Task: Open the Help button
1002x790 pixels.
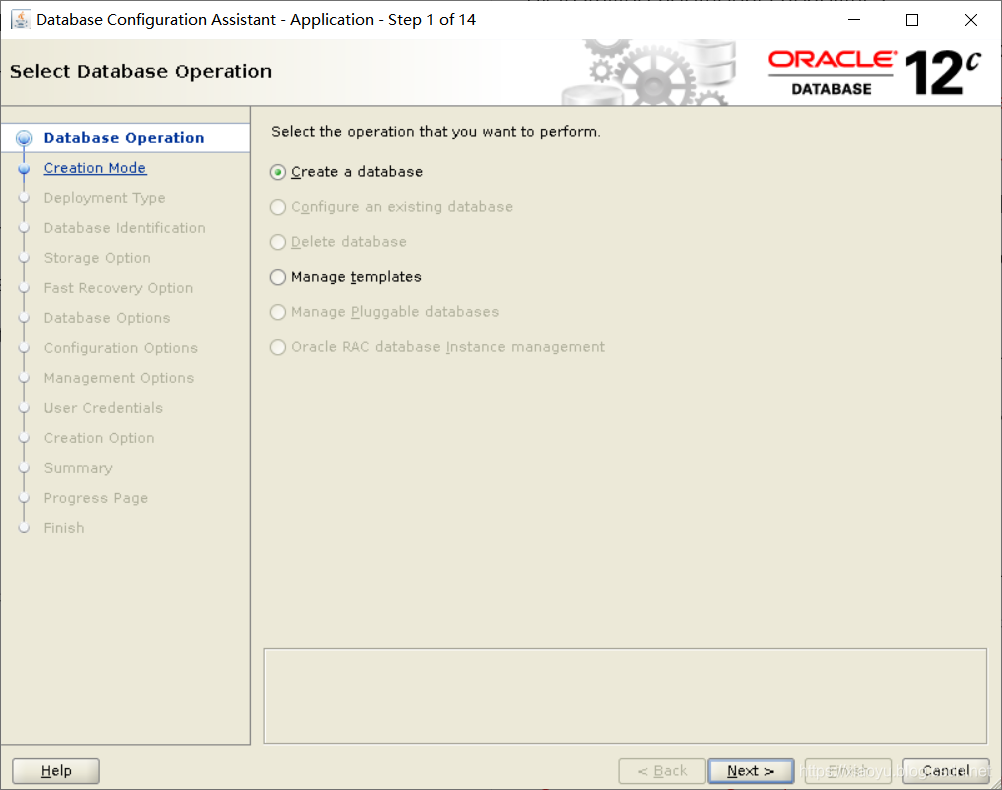Action: 56,771
